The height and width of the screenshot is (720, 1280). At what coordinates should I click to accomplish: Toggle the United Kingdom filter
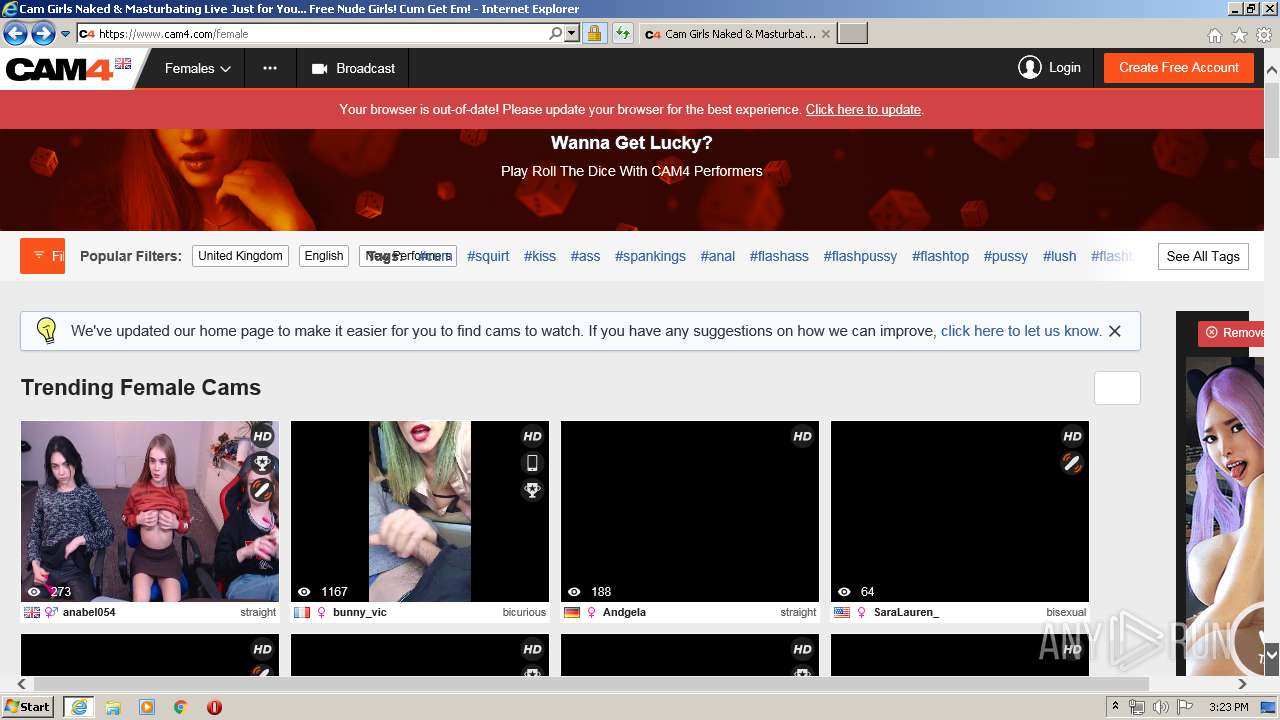(240, 256)
